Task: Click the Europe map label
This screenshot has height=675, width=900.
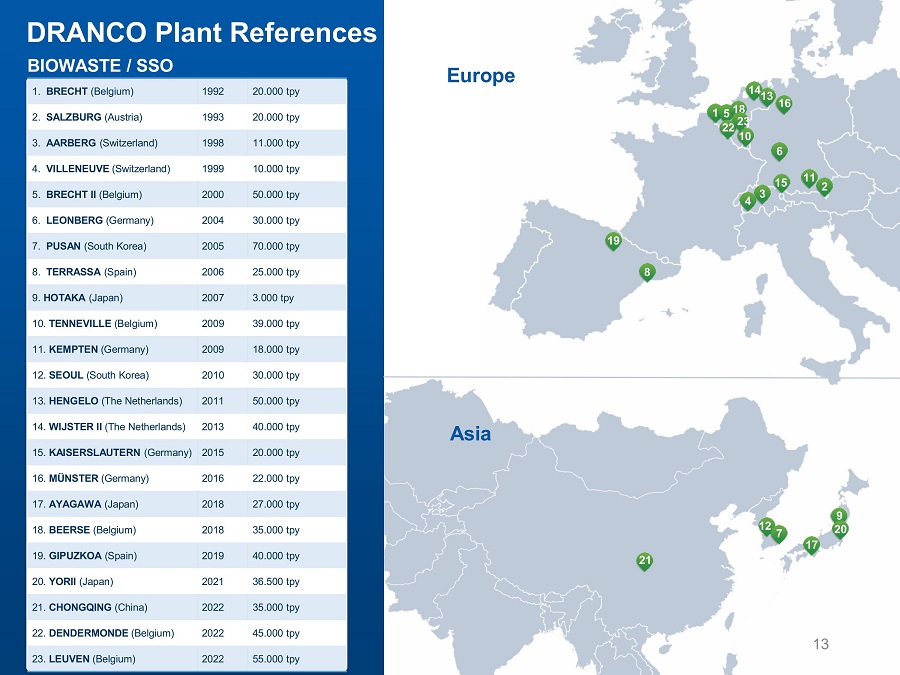Action: tap(481, 76)
